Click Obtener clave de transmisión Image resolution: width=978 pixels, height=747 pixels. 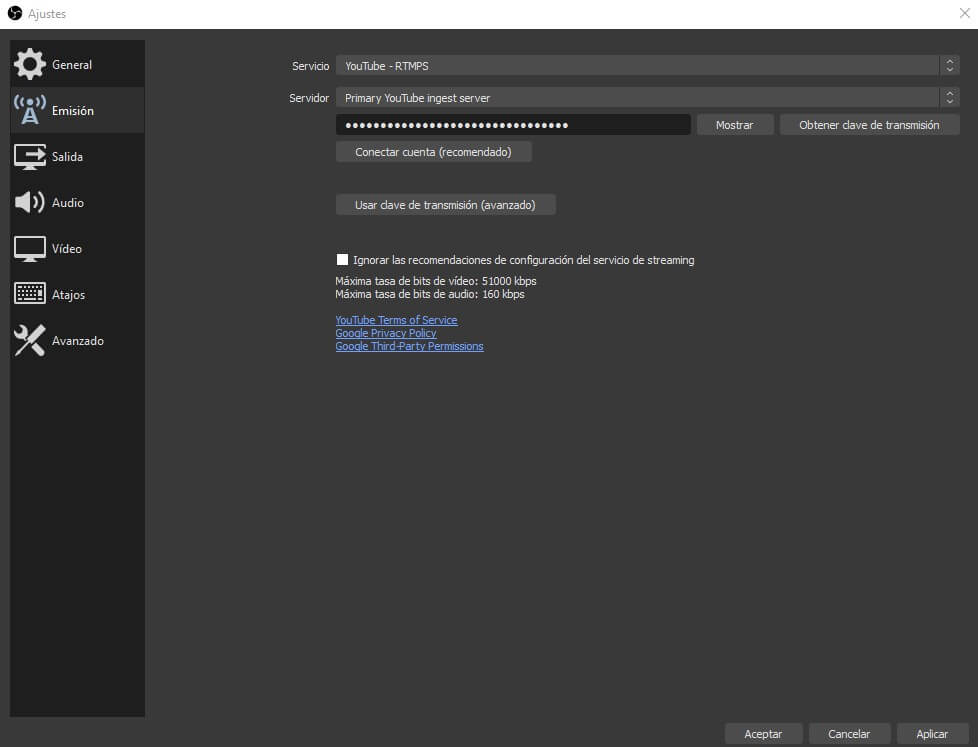click(868, 124)
